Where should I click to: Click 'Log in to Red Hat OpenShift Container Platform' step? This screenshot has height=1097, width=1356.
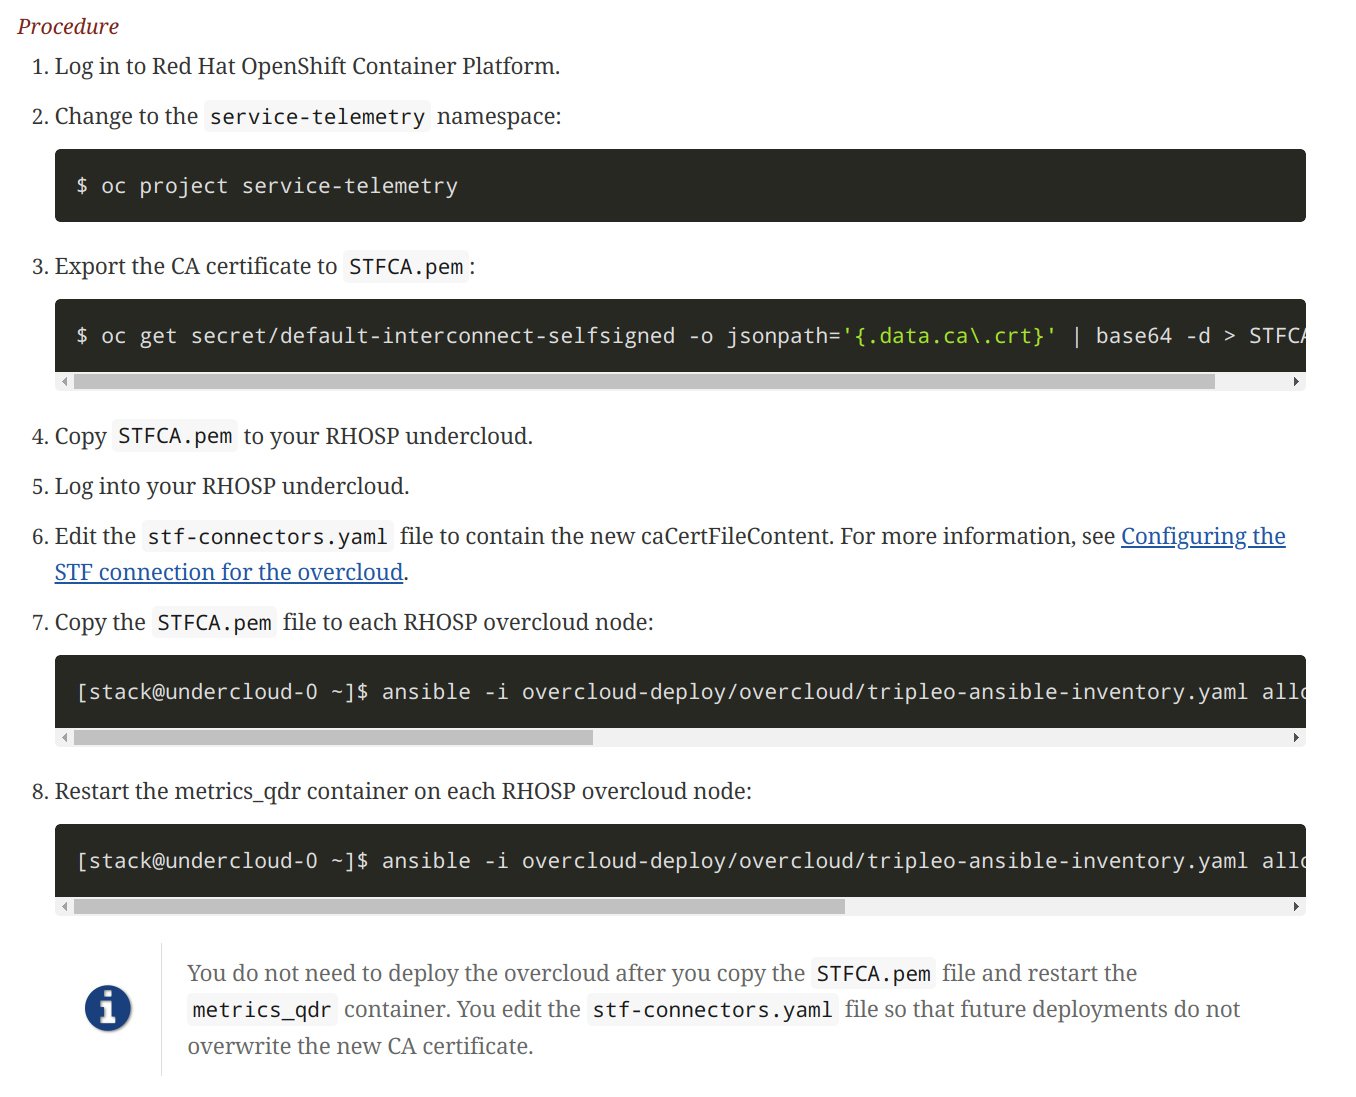coord(307,67)
